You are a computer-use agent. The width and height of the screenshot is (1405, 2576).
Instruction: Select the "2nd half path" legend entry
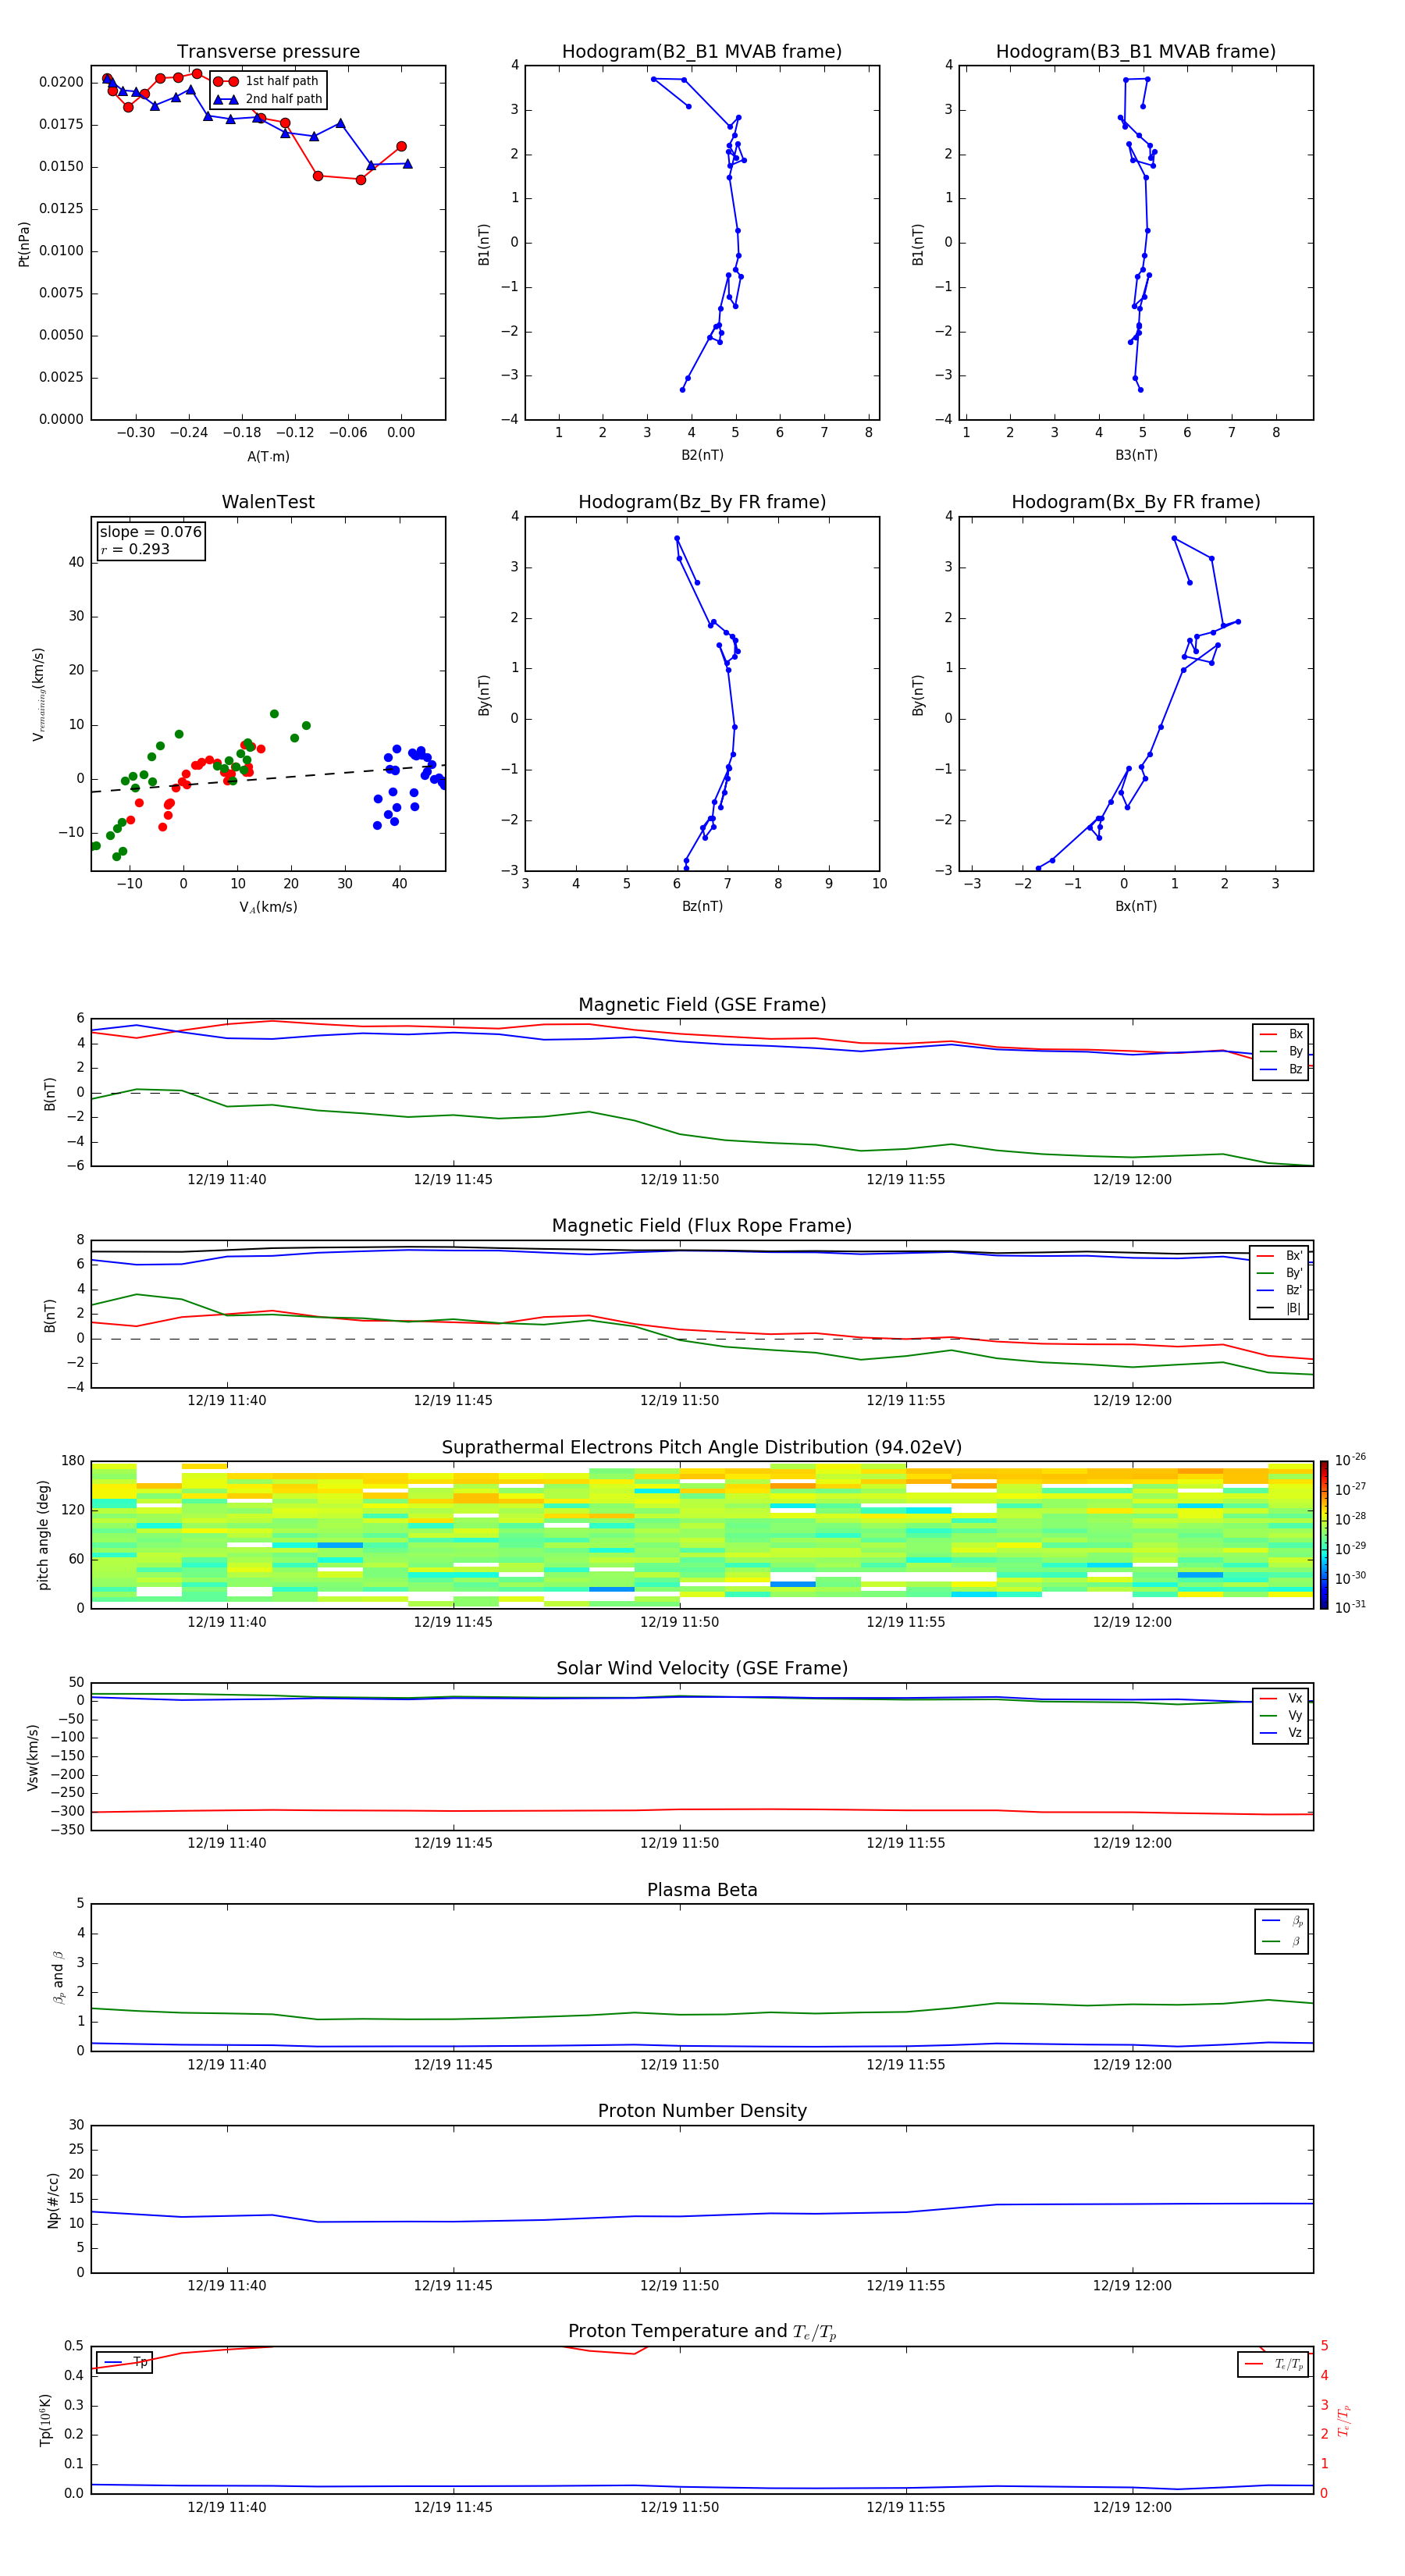click(x=267, y=99)
